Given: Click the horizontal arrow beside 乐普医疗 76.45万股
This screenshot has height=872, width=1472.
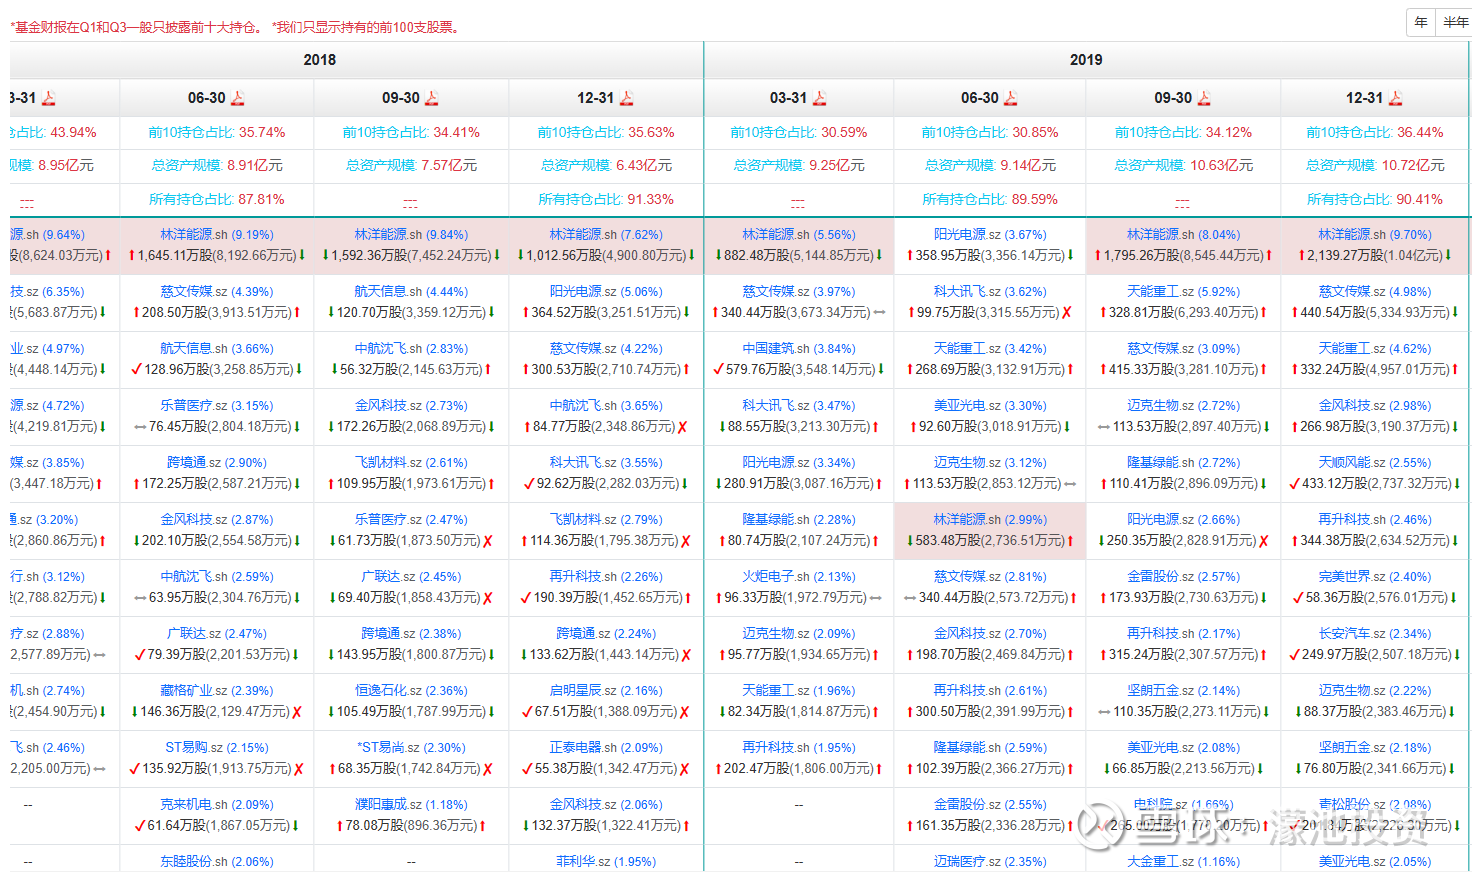Looking at the screenshot, I should pyautogui.click(x=141, y=427).
